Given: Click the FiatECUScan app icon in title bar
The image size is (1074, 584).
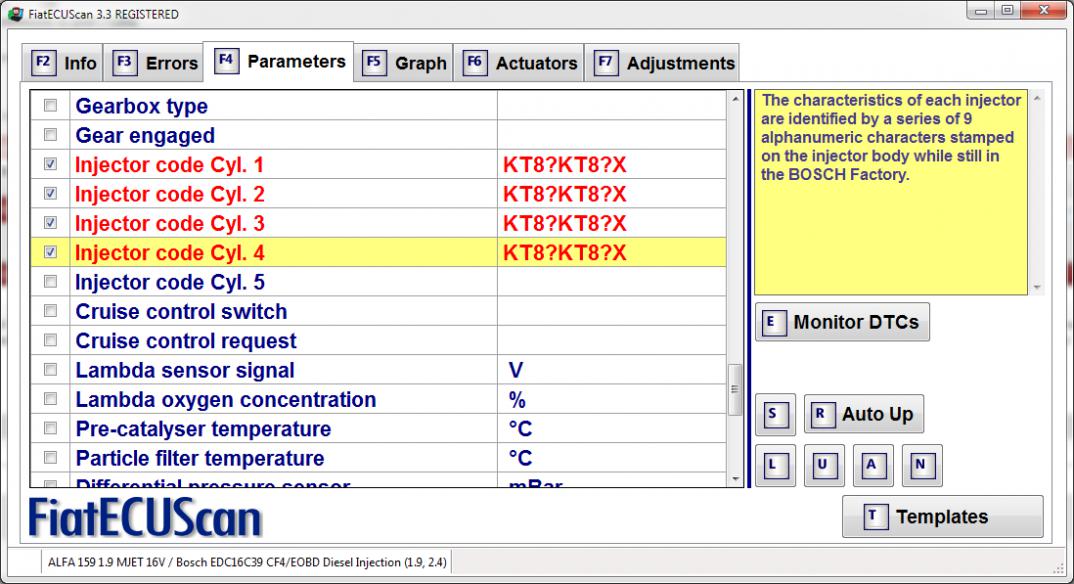Looking at the screenshot, I should tap(15, 14).
